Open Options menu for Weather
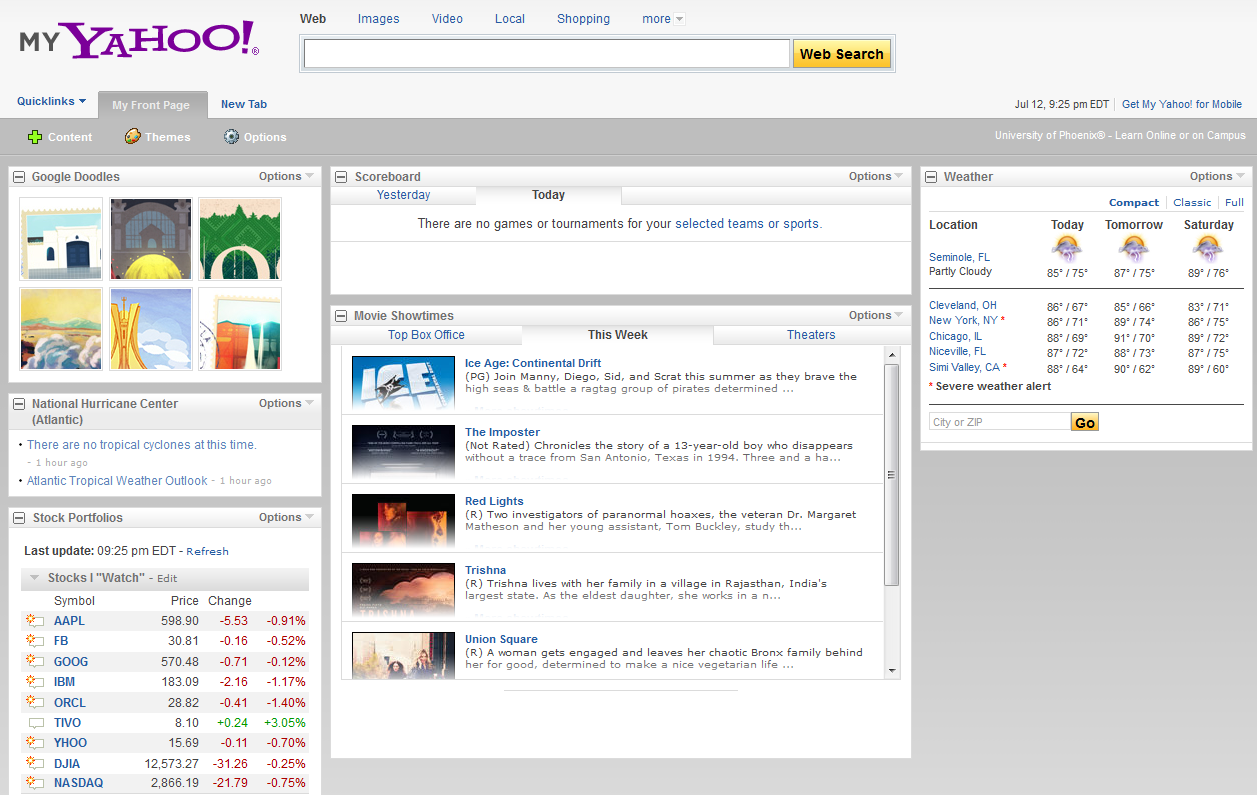This screenshot has height=795, width=1257. [1217, 176]
